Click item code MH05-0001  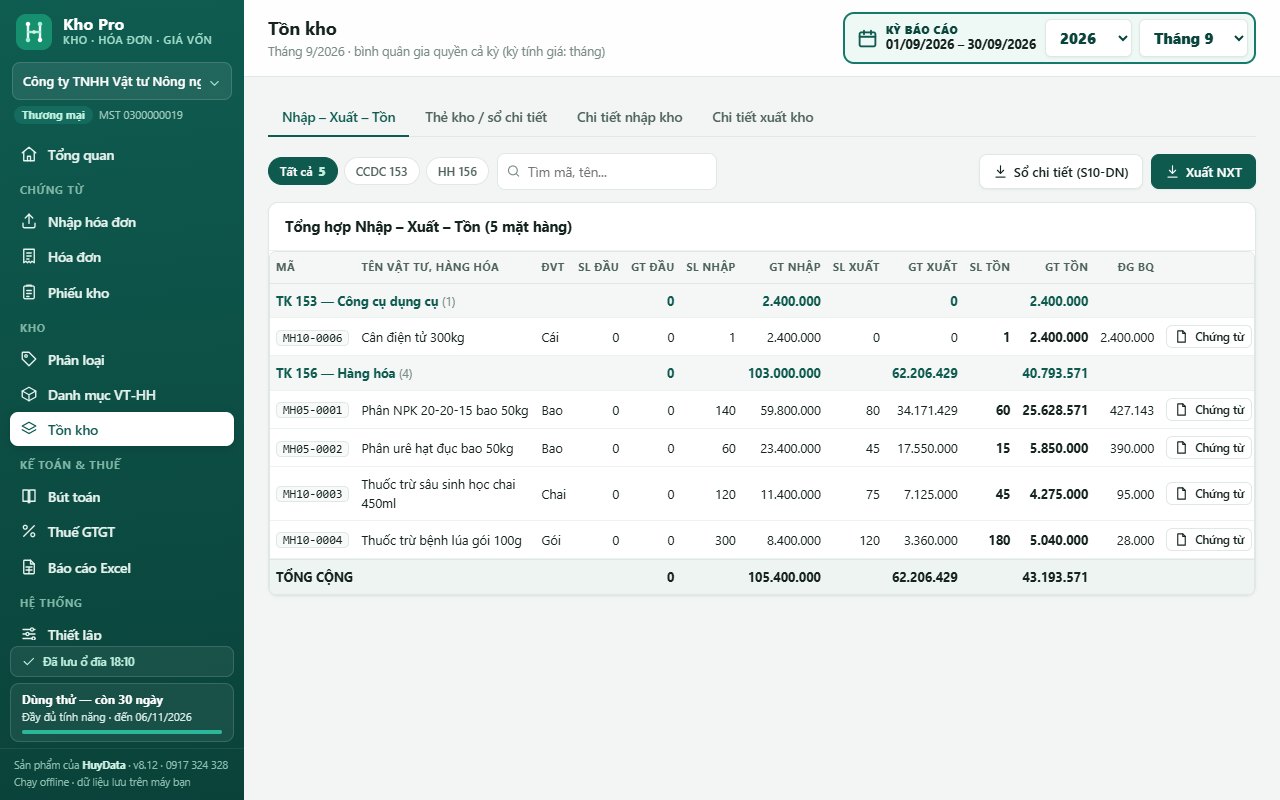point(312,410)
